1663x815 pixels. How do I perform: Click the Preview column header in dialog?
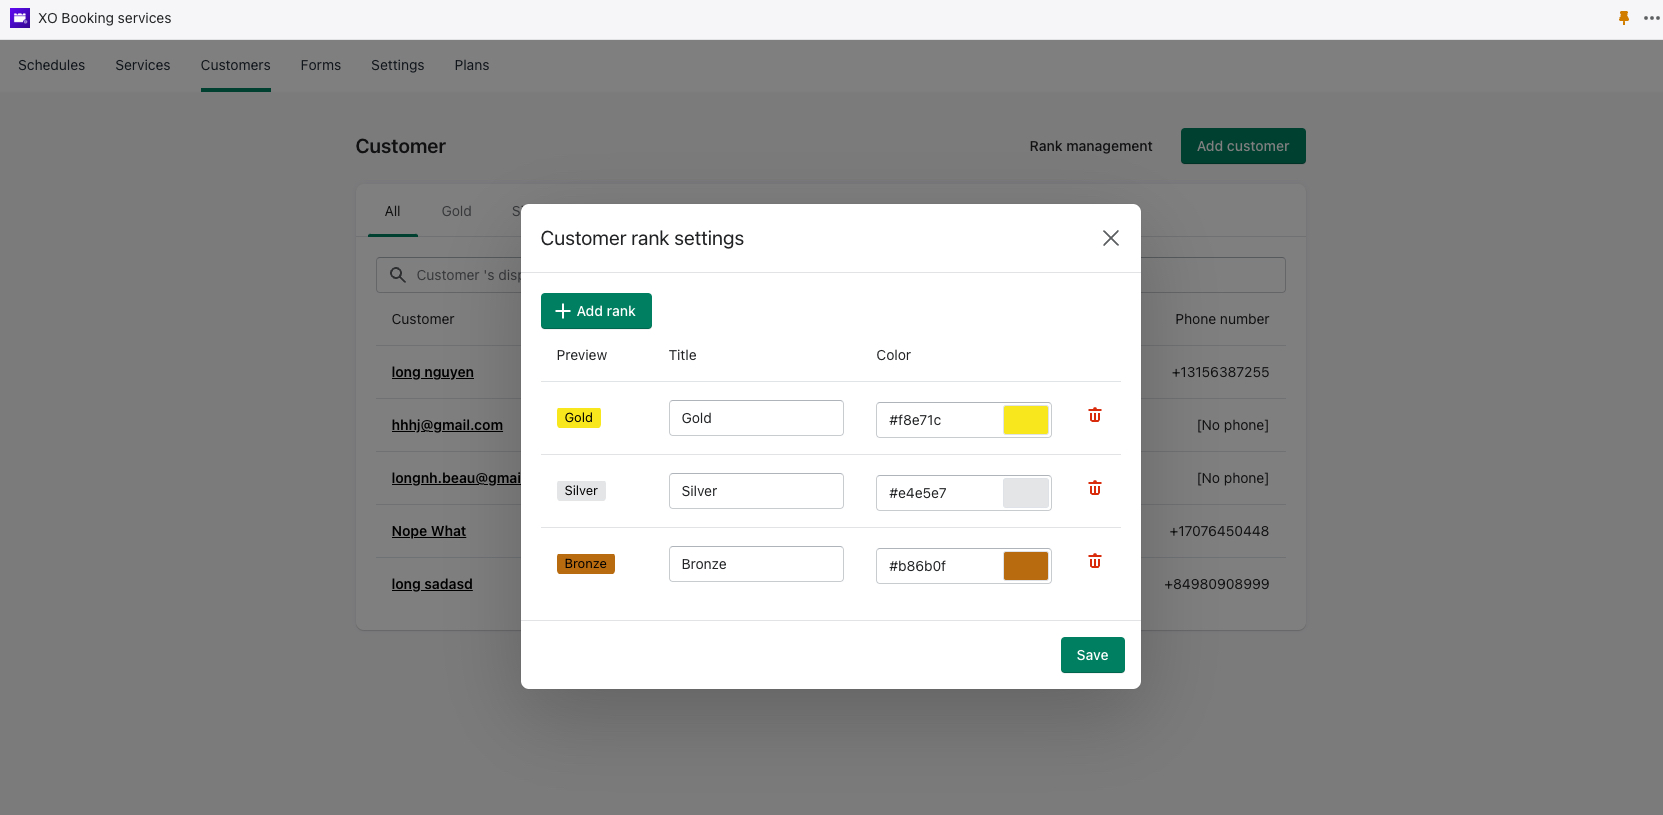point(582,355)
